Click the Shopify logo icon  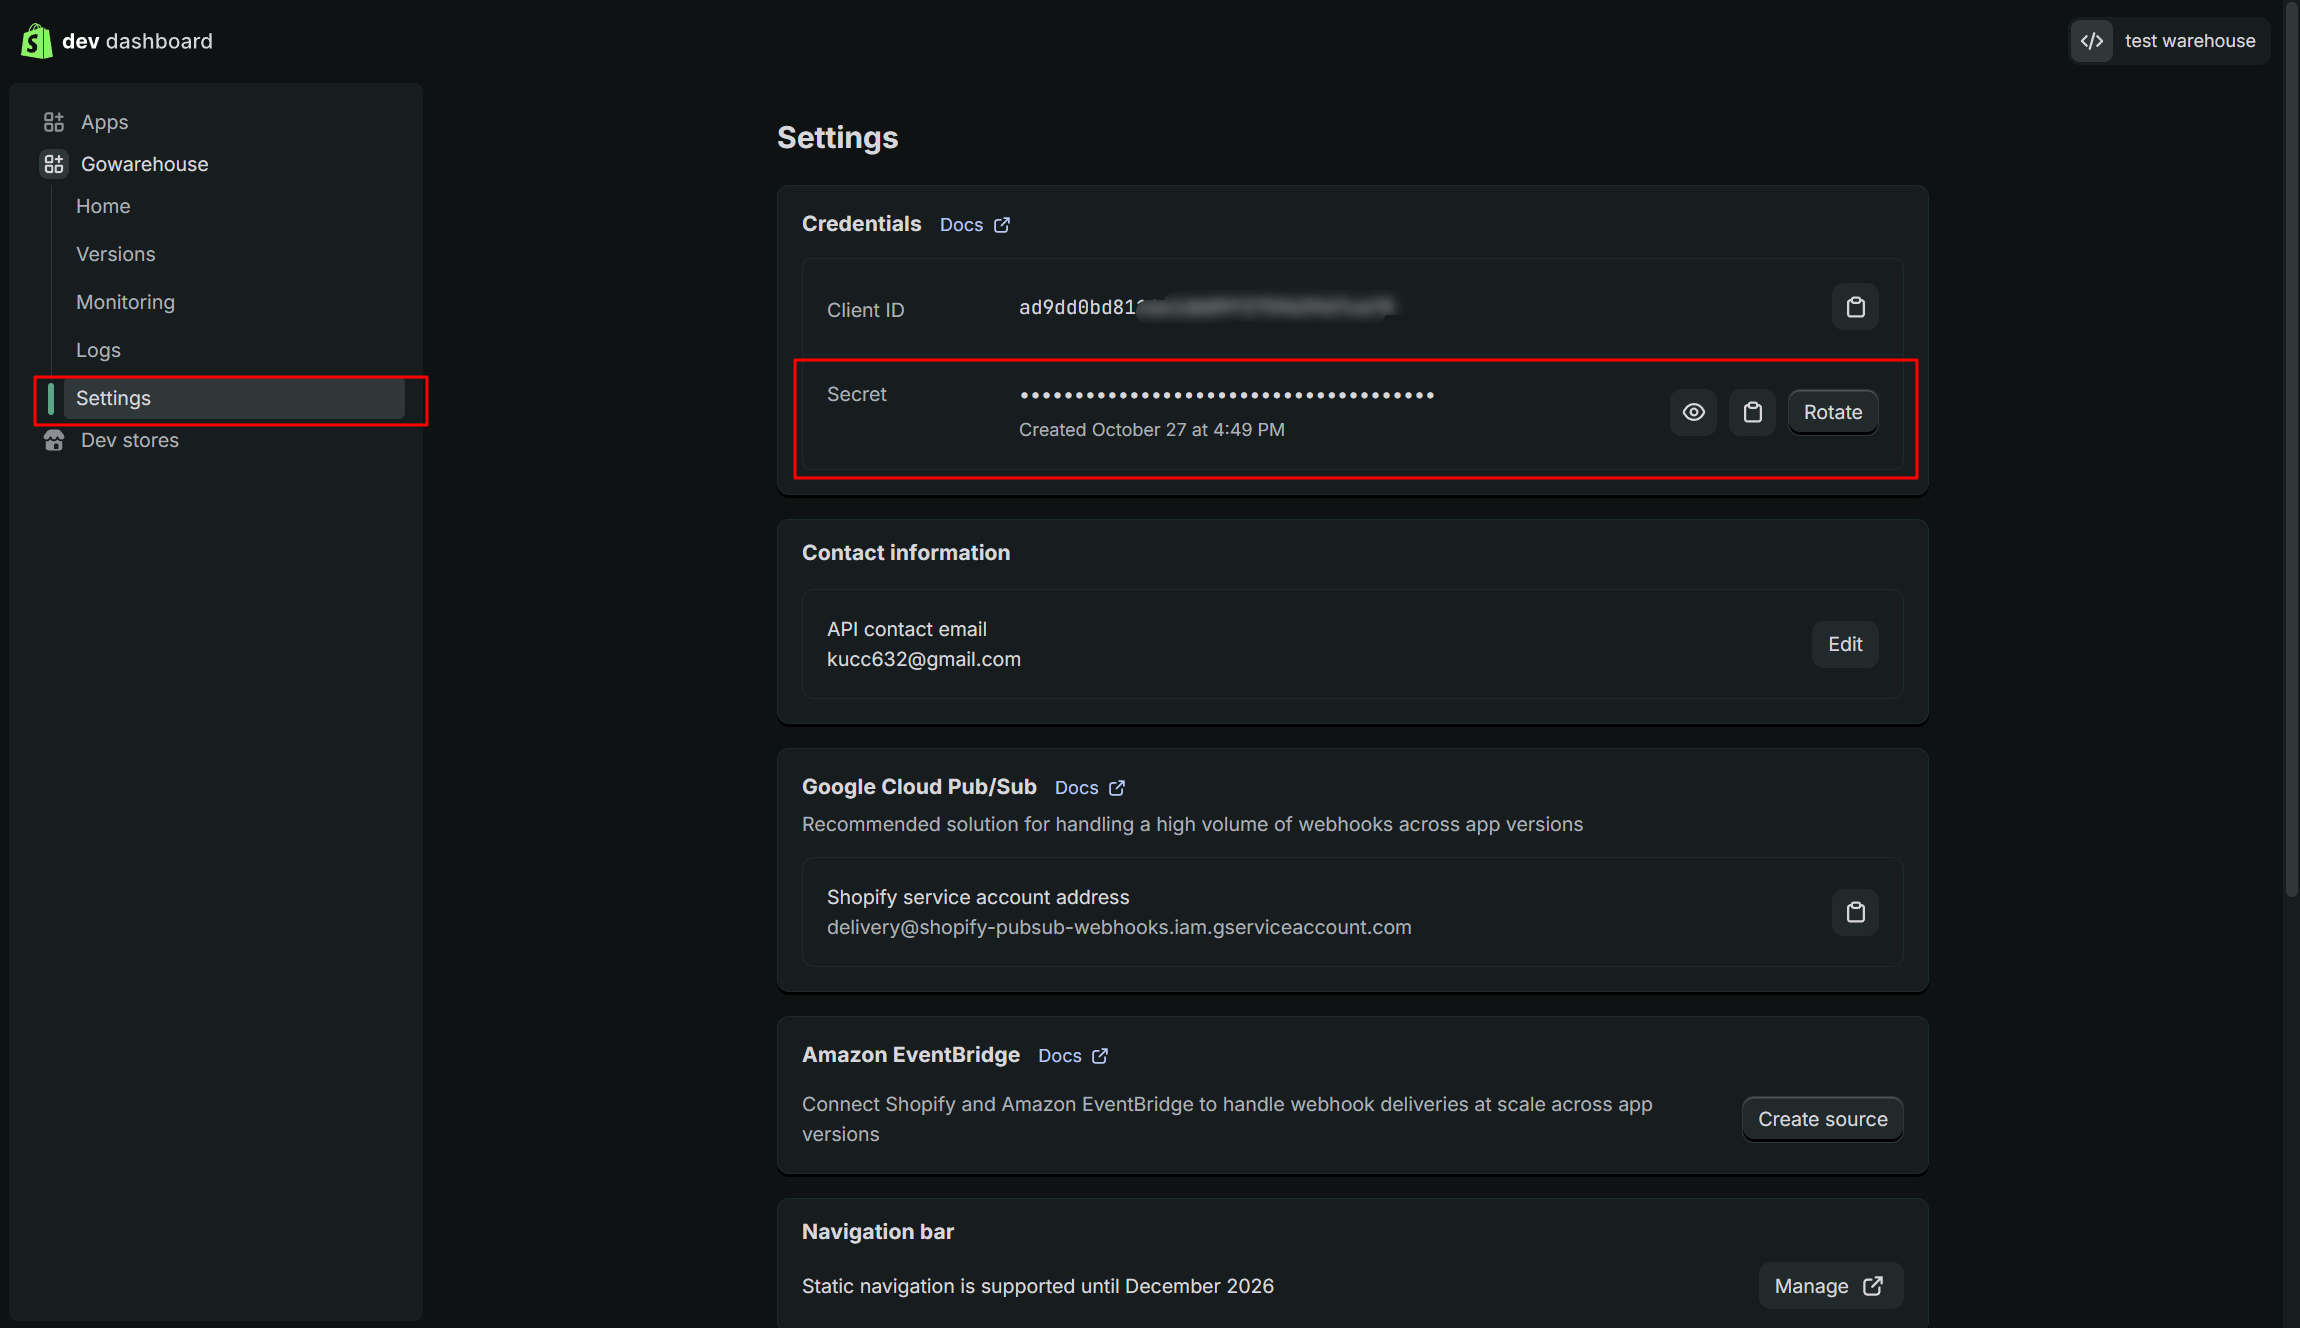(x=37, y=41)
